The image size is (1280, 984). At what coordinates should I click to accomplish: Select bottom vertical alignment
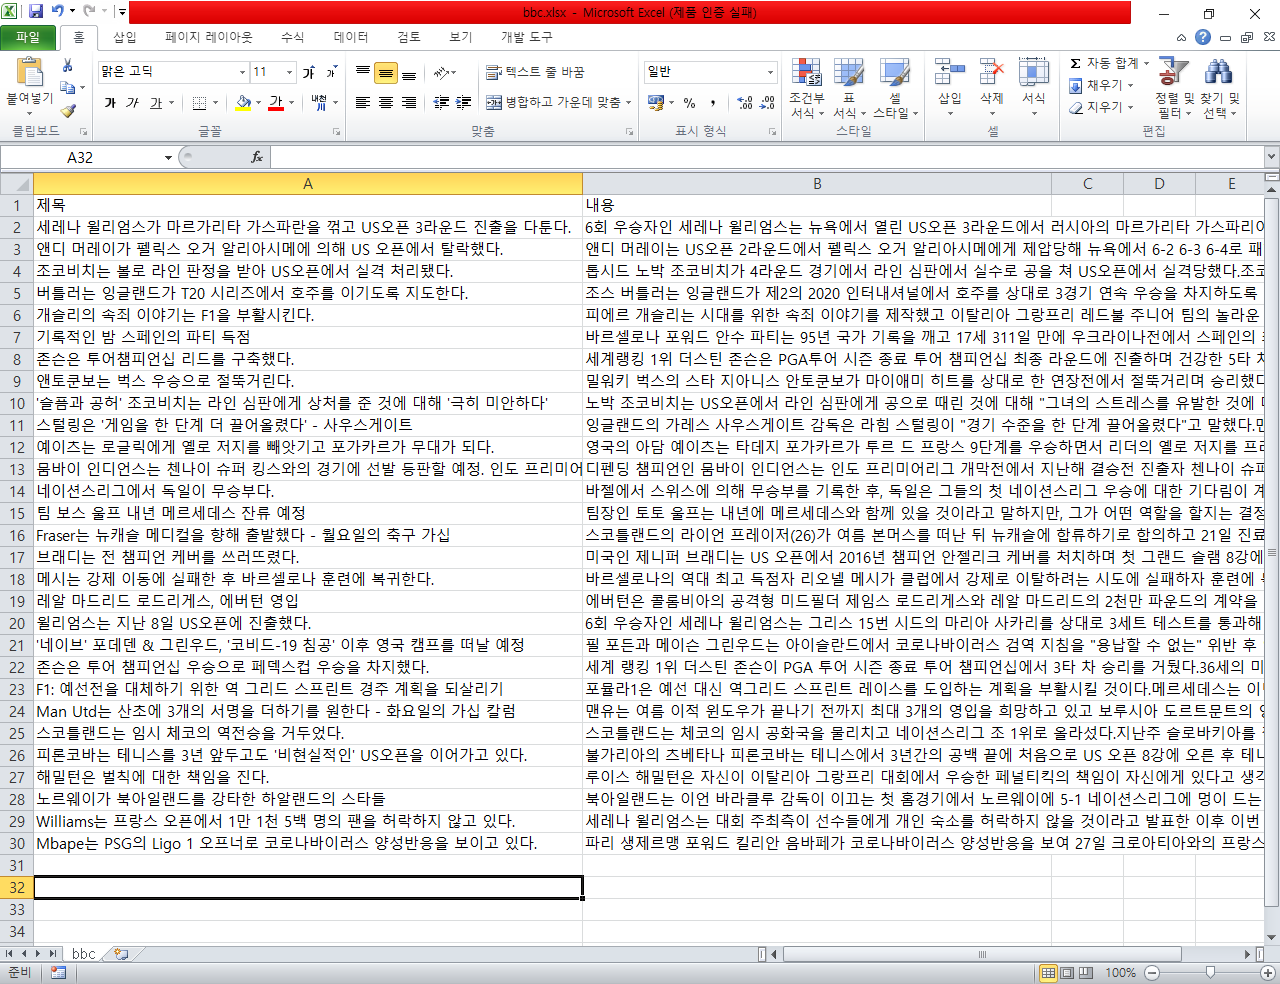(x=409, y=72)
